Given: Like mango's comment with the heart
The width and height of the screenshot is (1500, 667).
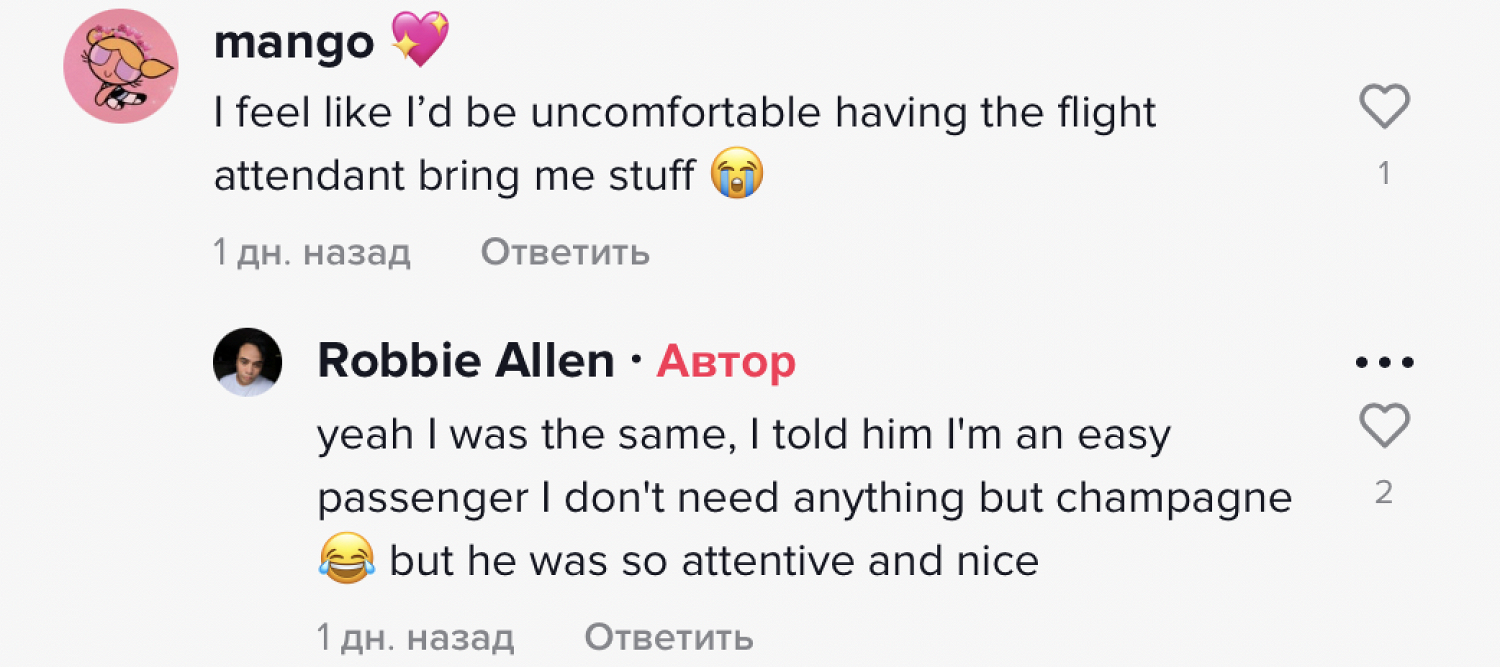Looking at the screenshot, I should [1385, 106].
